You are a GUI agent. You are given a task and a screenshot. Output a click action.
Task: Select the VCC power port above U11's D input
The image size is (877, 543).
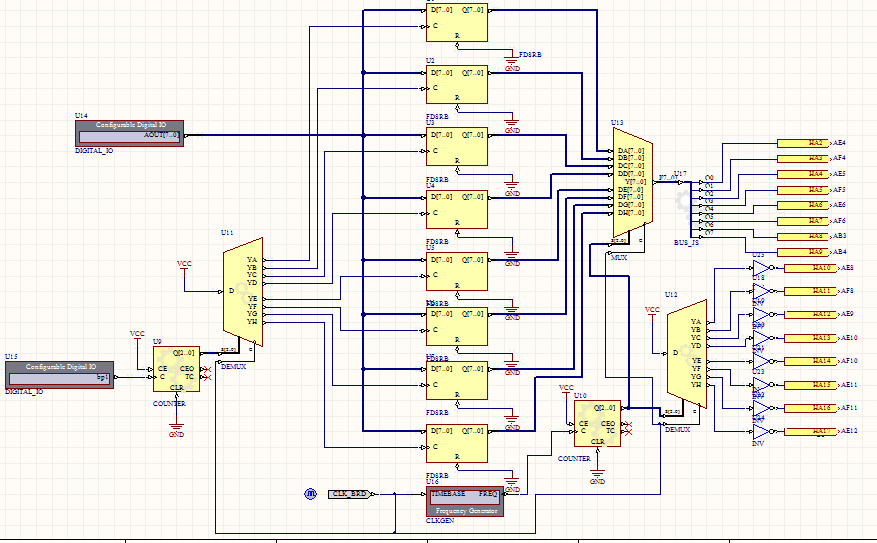(x=184, y=265)
